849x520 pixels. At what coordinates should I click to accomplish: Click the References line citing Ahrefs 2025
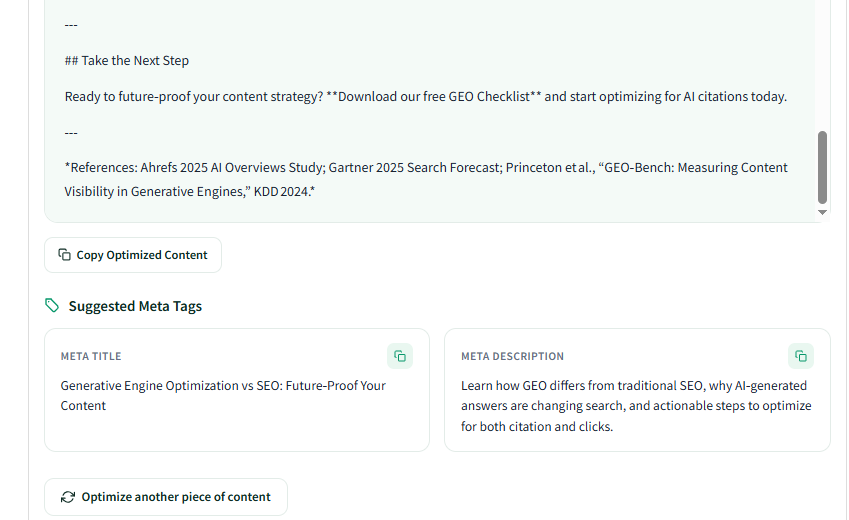click(426, 179)
